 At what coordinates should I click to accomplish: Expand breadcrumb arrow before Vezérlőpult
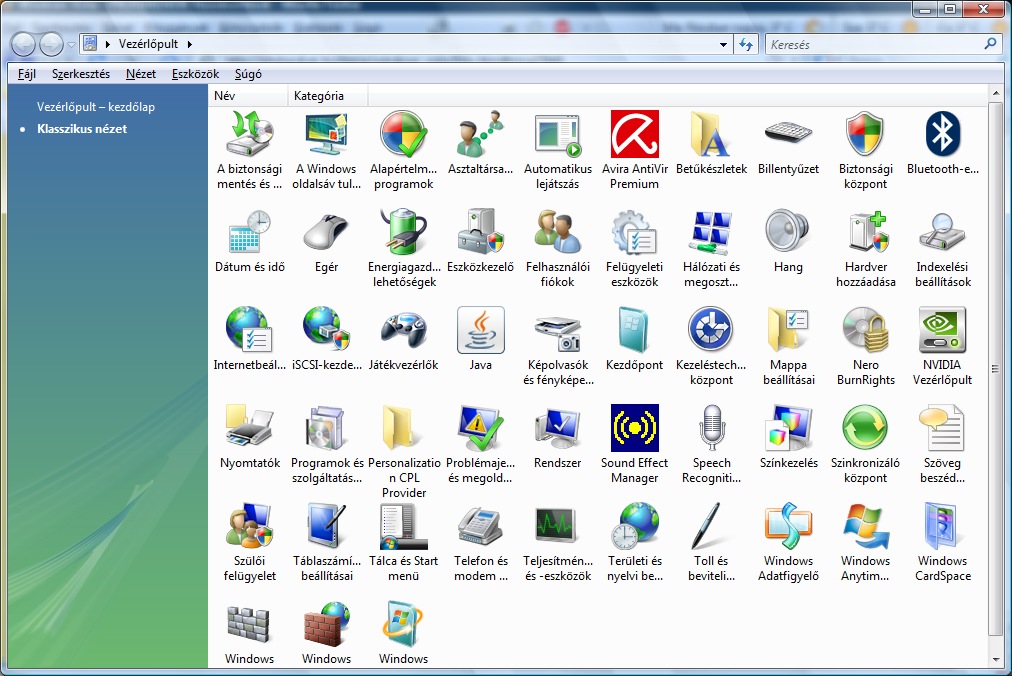(107, 45)
